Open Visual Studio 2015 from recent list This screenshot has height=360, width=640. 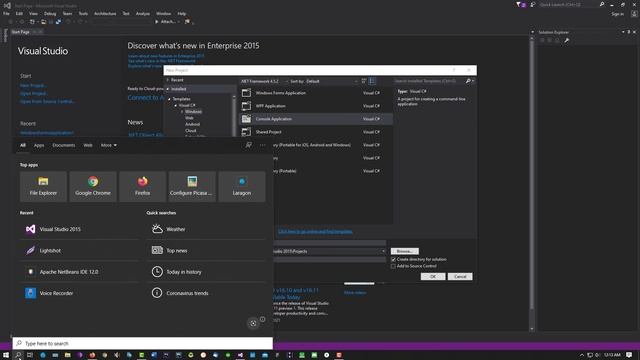pos(80,229)
